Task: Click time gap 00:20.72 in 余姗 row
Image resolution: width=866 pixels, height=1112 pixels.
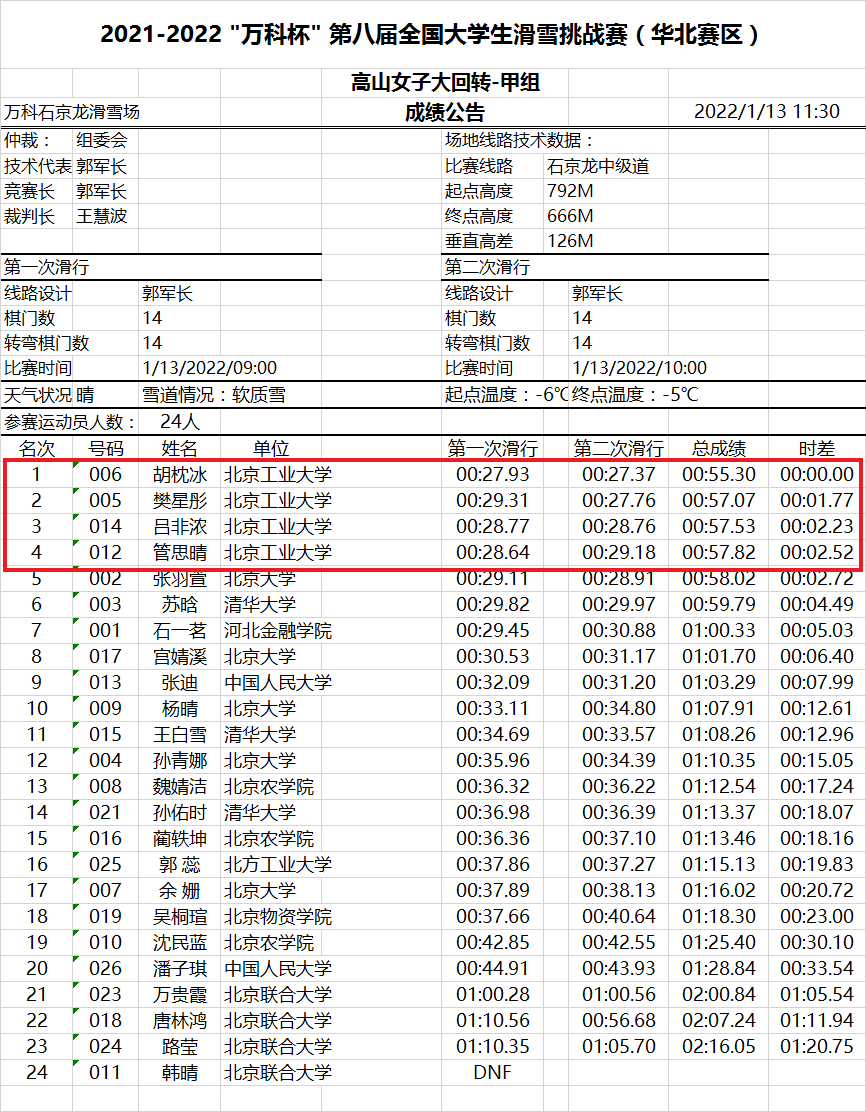Action: click(x=816, y=890)
